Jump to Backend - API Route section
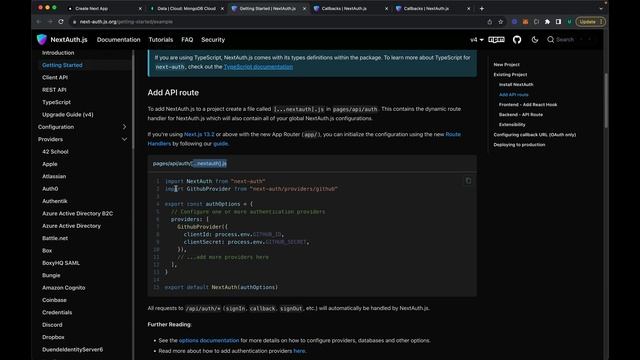The image size is (640, 360). (521, 115)
